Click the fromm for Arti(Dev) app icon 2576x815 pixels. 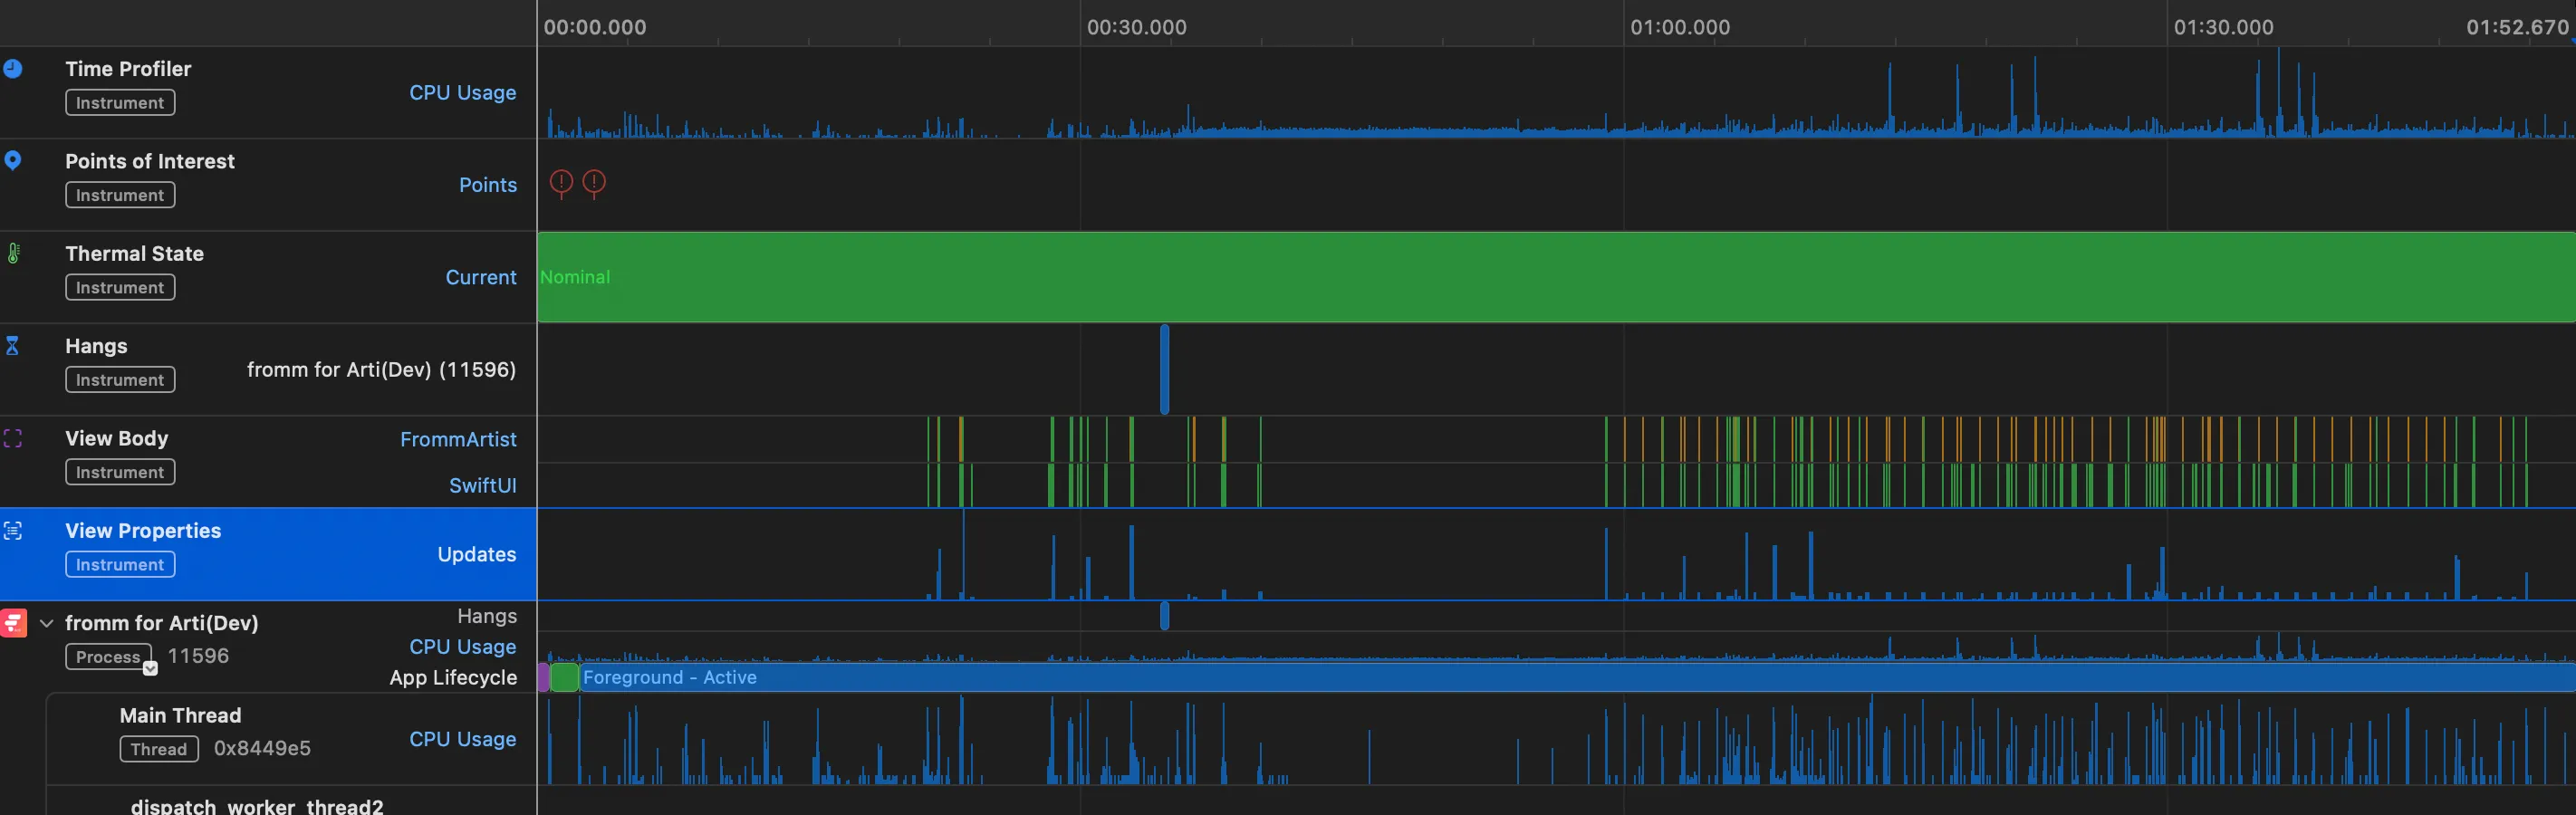[14, 623]
